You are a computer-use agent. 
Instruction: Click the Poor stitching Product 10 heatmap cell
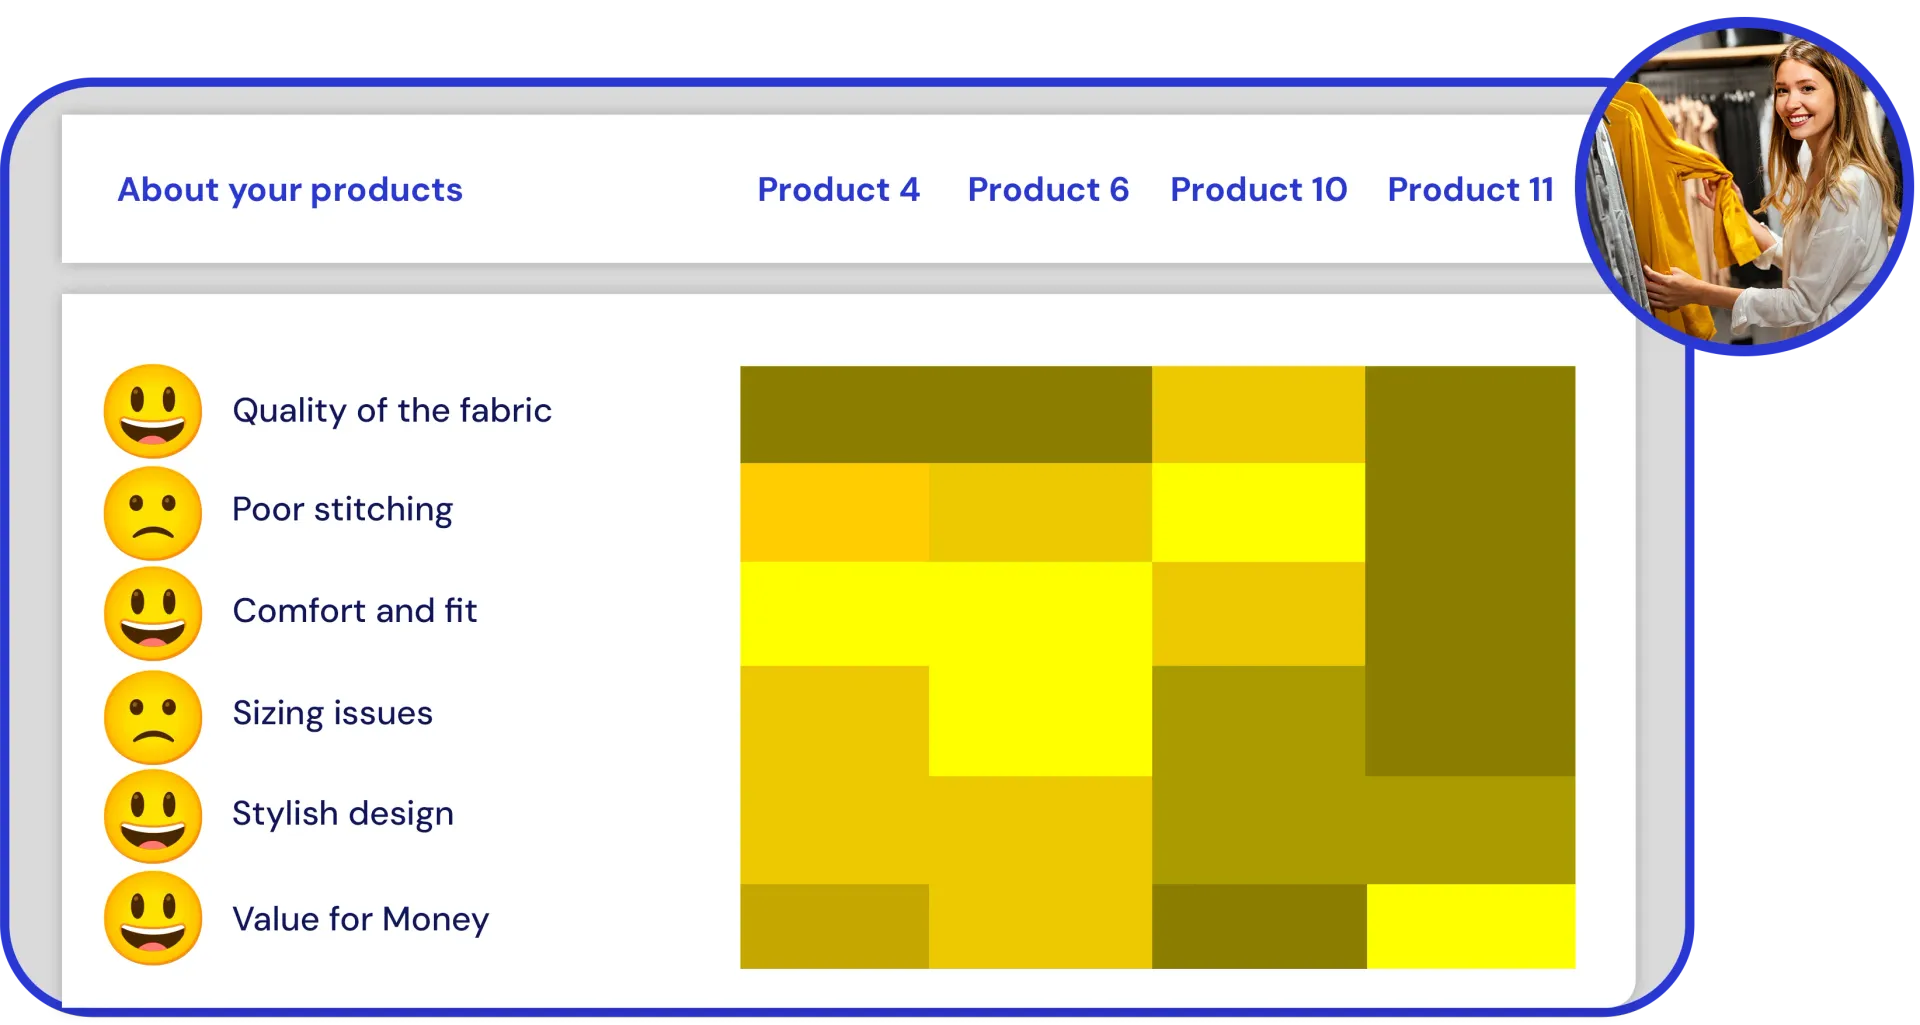(x=1258, y=512)
